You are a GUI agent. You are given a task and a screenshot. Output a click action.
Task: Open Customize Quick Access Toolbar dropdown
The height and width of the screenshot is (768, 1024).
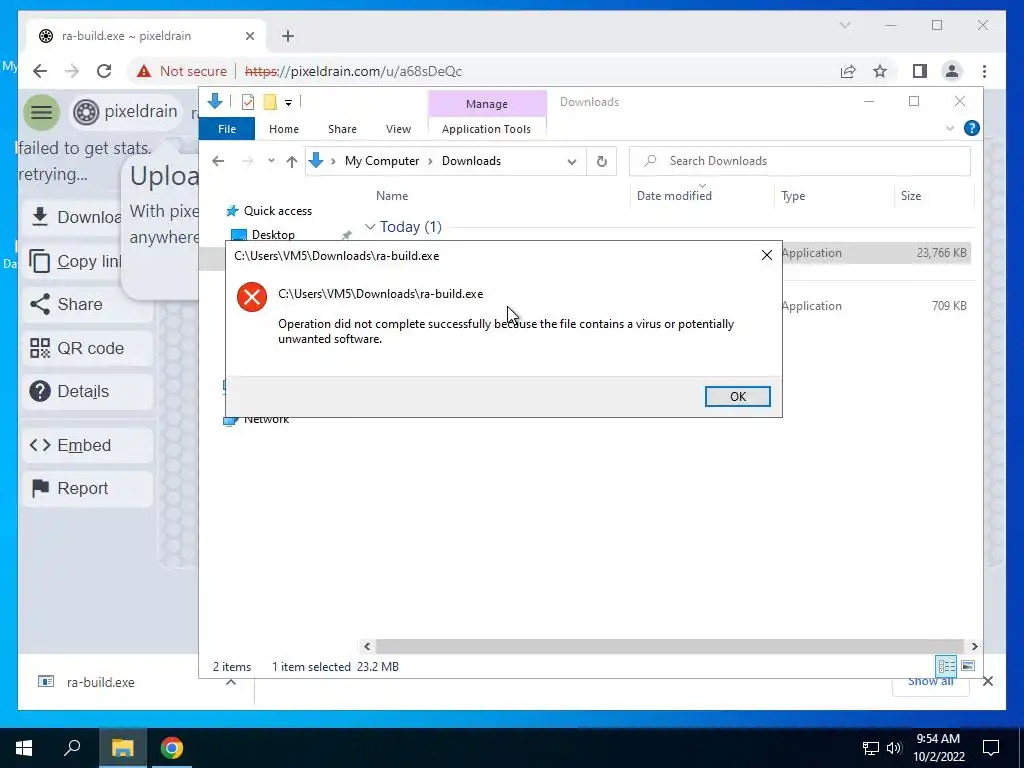288,102
